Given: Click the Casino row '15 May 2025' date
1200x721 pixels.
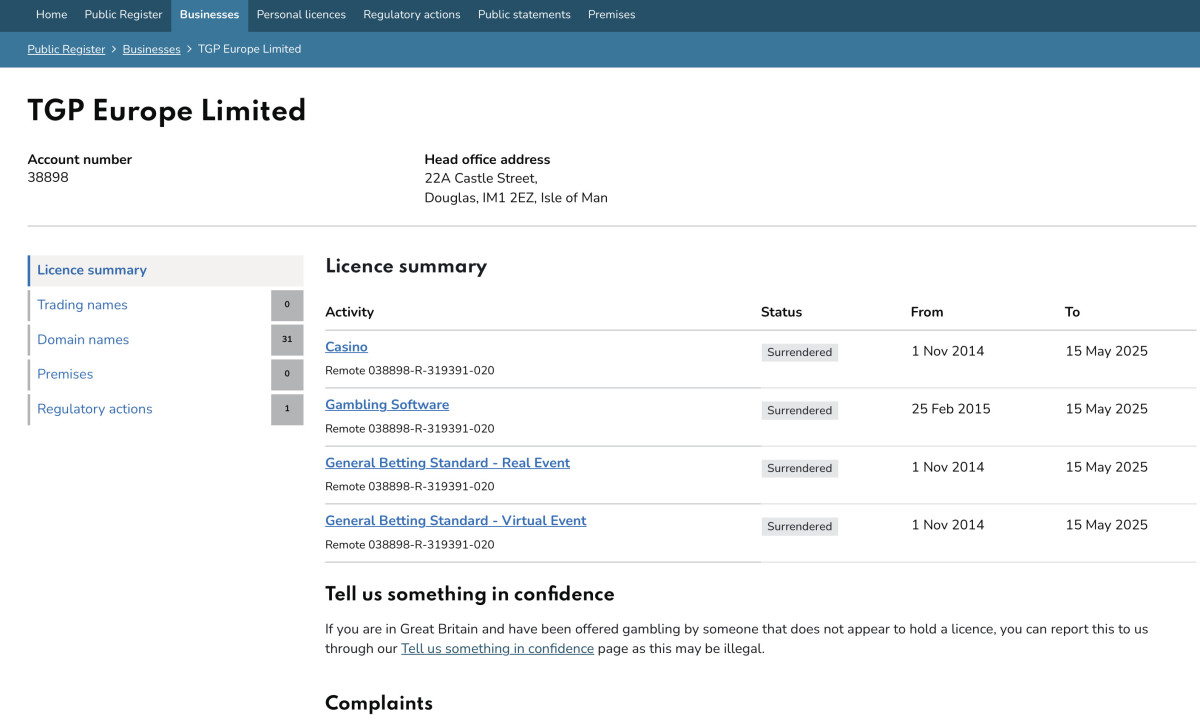Looking at the screenshot, I should click(x=1106, y=351).
